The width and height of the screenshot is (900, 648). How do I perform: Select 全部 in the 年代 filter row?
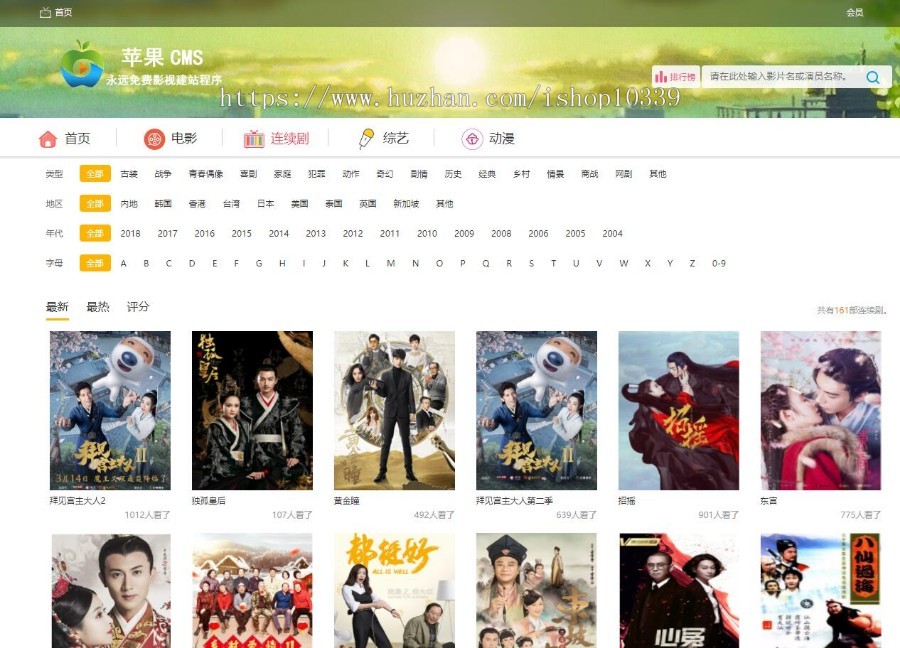94,234
